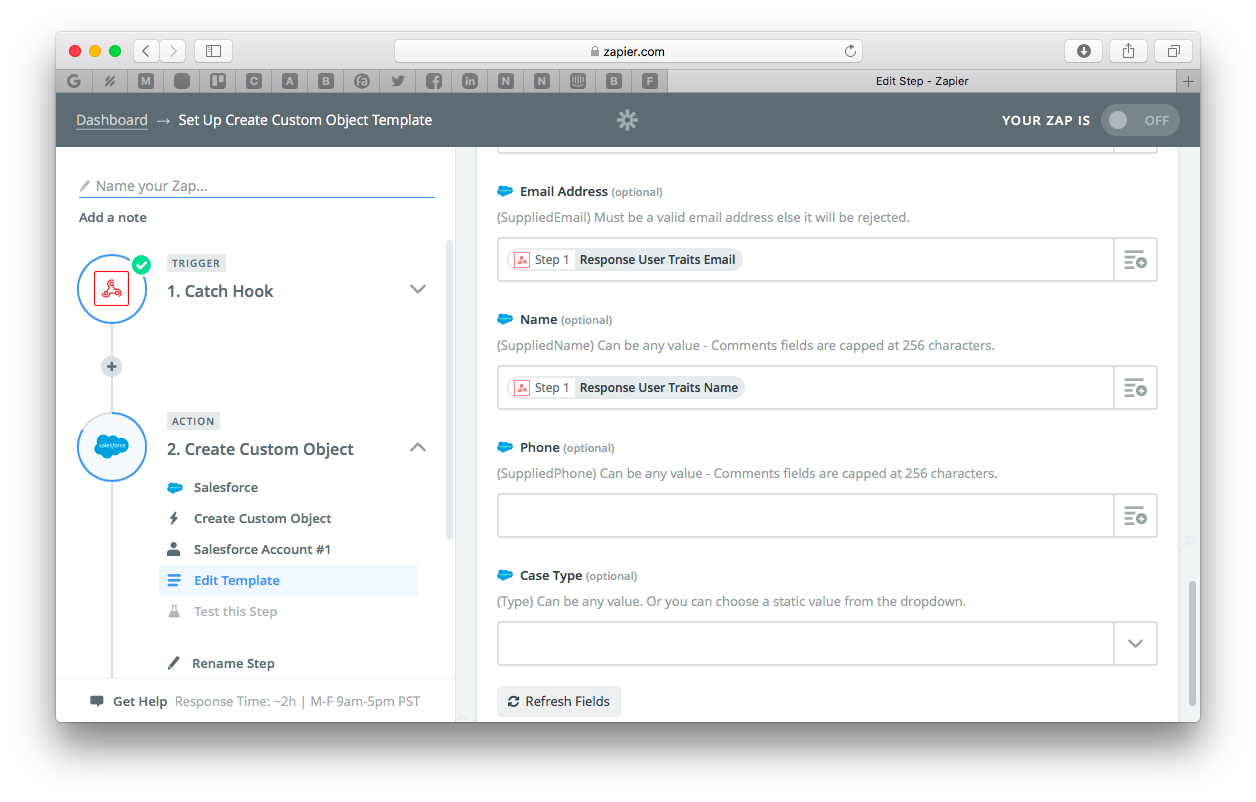Expand the Catch Hook trigger step

418,289
